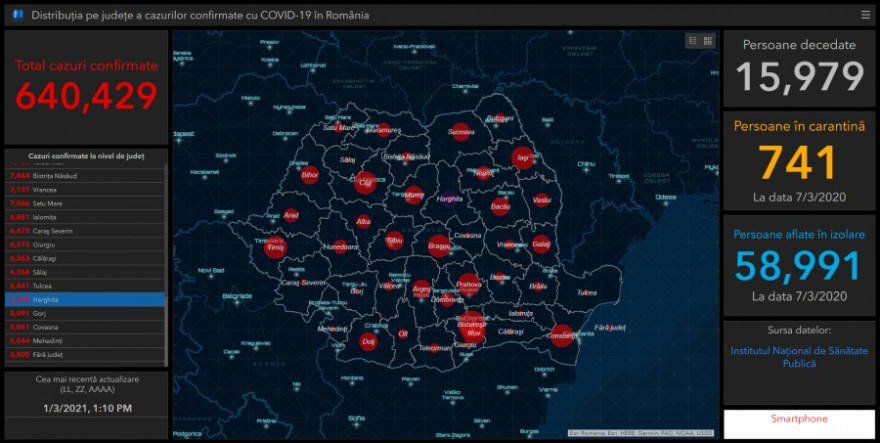This screenshot has width=880, height=443.
Task: Open the basemap gallery grid icon
Action: coord(708,41)
